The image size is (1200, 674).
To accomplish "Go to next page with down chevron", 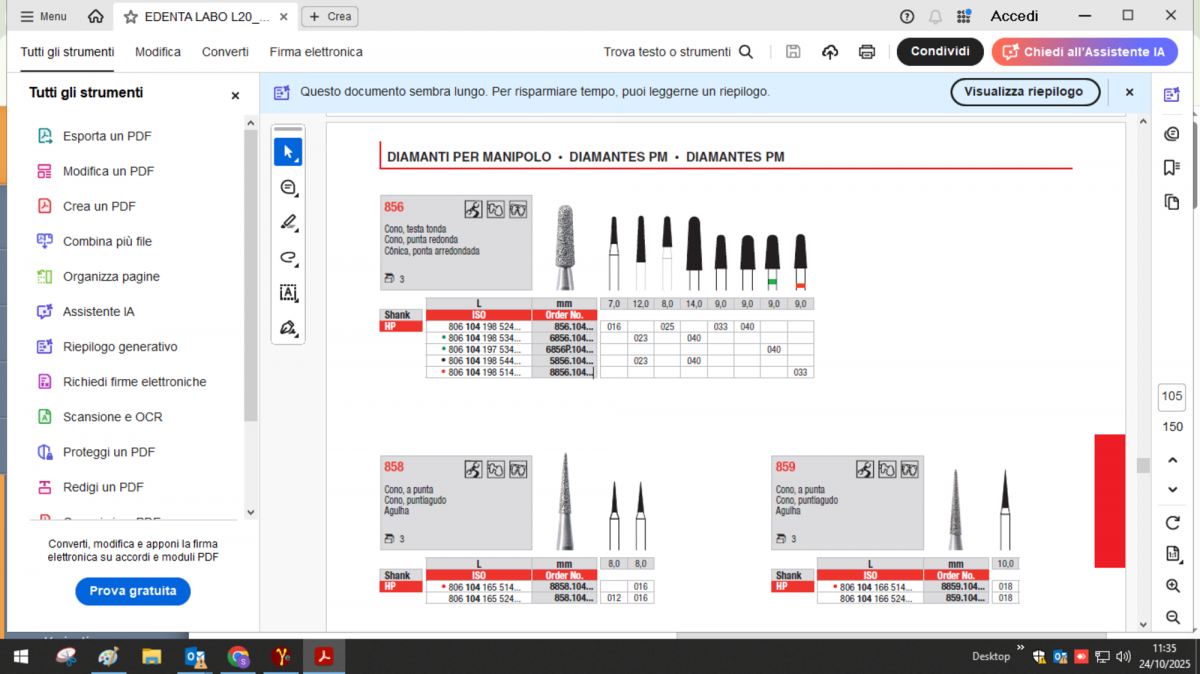I will point(1172,490).
